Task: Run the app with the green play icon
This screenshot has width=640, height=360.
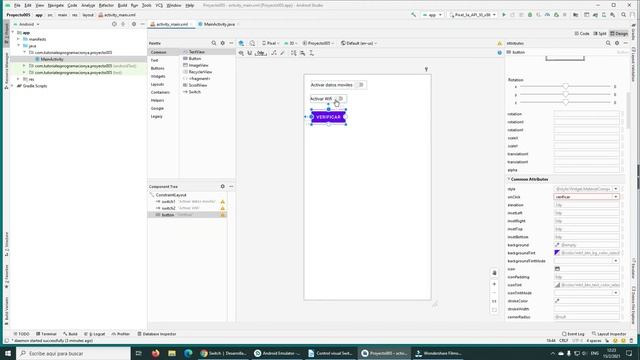Action: point(504,15)
